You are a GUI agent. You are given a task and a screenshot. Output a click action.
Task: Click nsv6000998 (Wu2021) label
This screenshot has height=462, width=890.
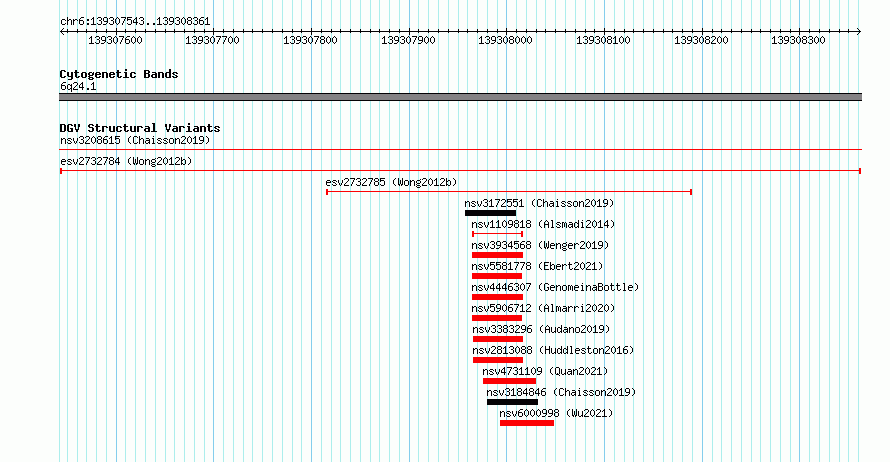(556, 413)
